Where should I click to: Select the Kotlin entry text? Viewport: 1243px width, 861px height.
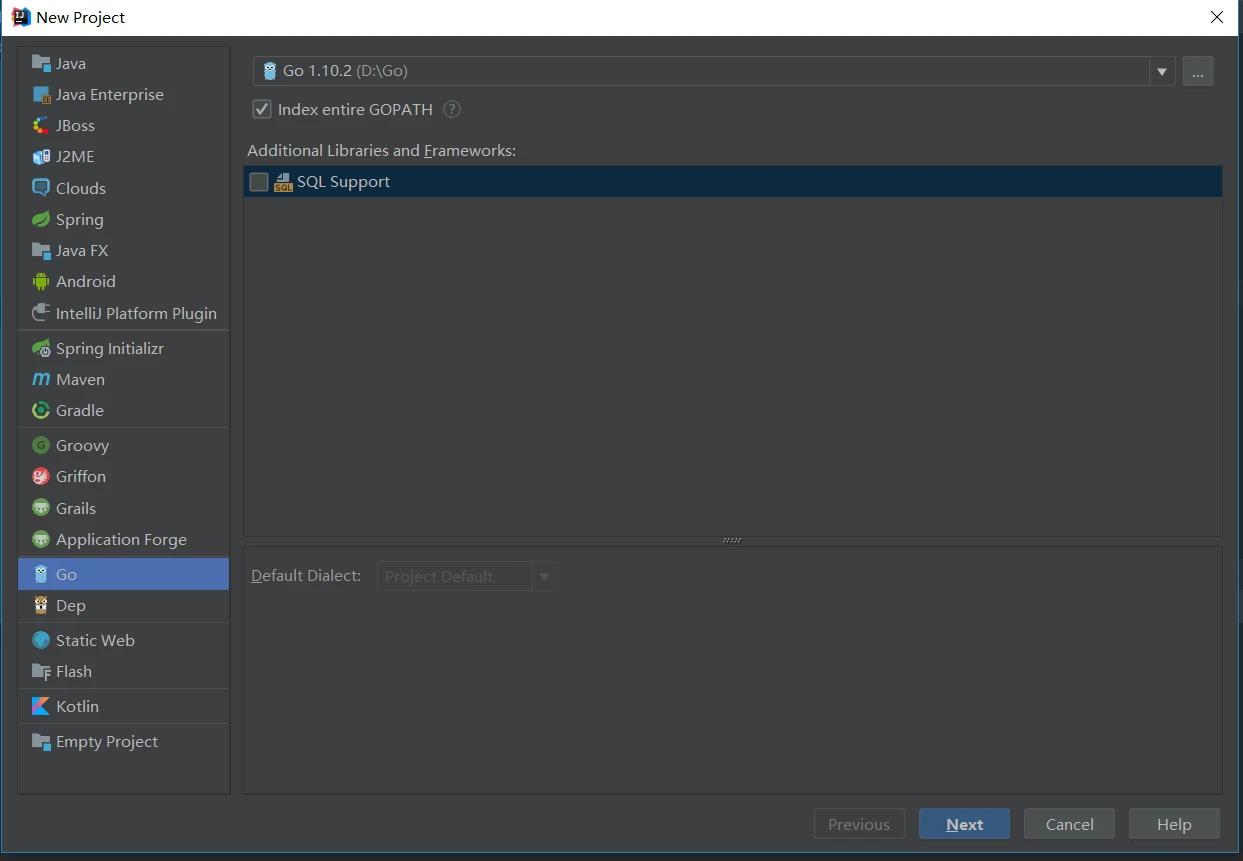pos(77,707)
